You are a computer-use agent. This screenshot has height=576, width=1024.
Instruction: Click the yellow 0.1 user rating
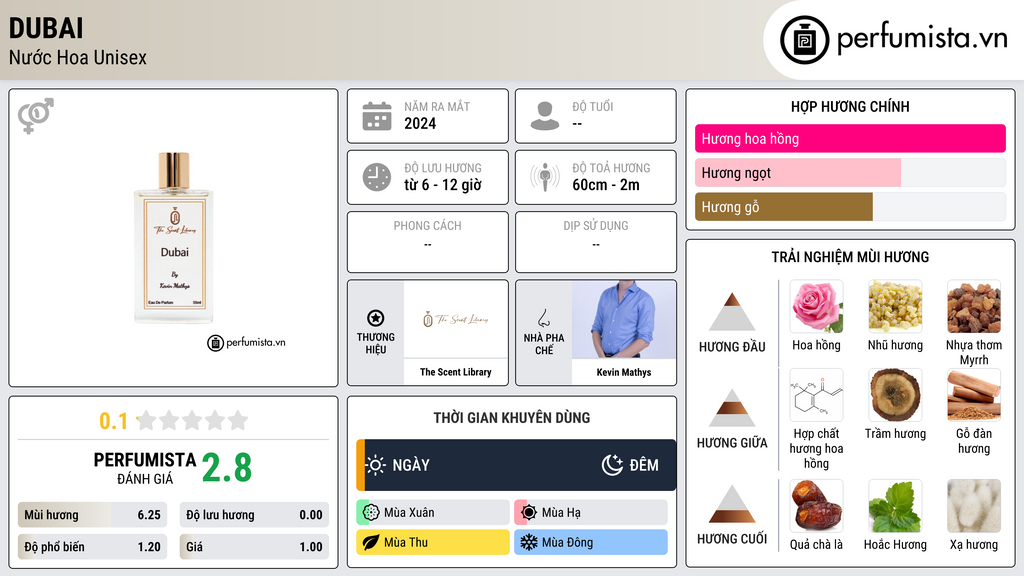113,421
